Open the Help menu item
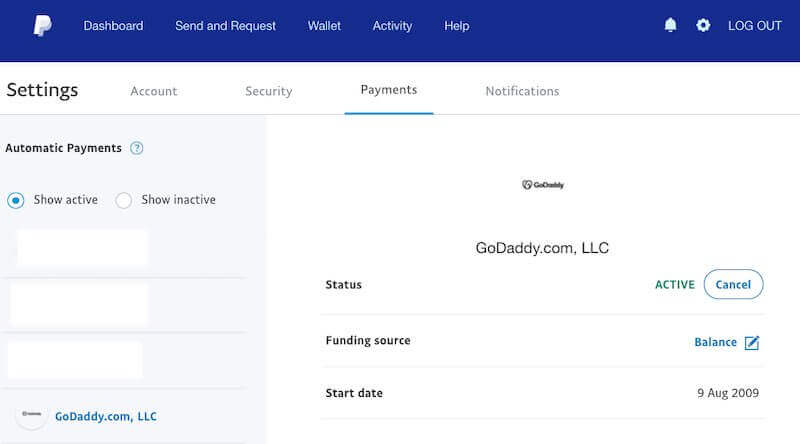 pos(457,26)
